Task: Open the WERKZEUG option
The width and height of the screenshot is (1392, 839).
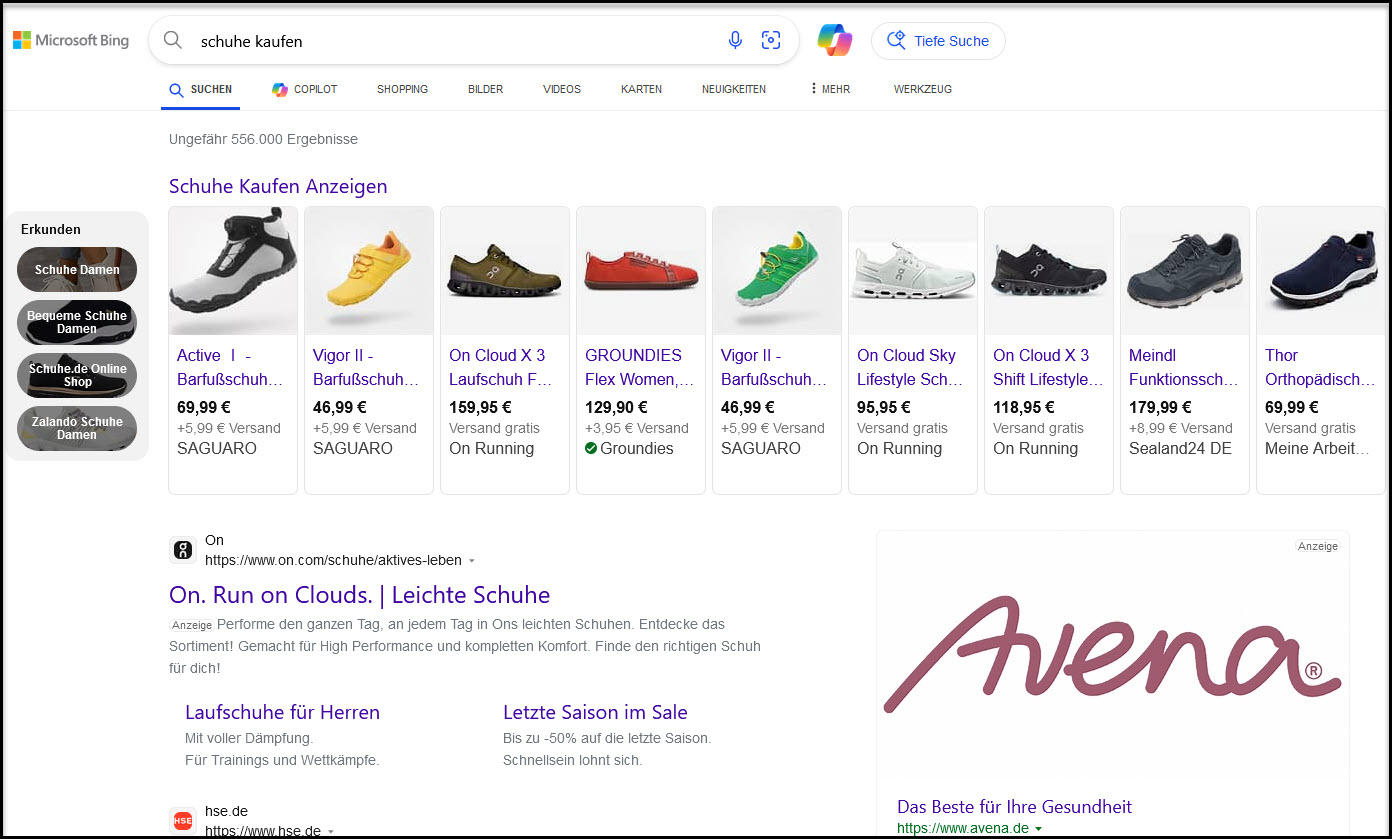Action: point(923,89)
